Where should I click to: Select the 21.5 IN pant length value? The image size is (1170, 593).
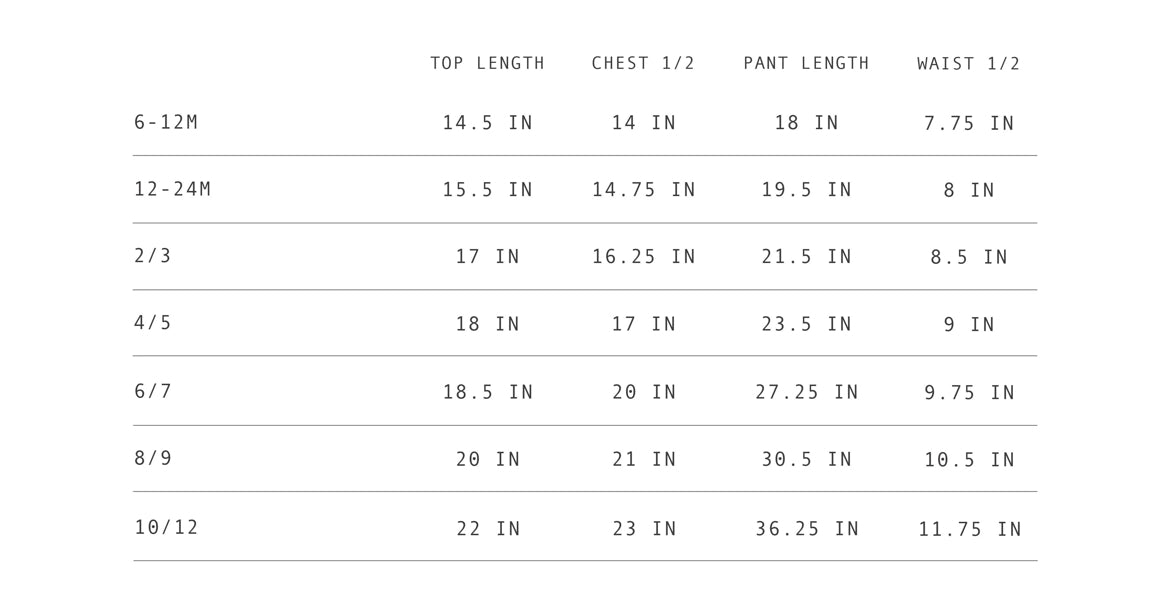click(807, 257)
